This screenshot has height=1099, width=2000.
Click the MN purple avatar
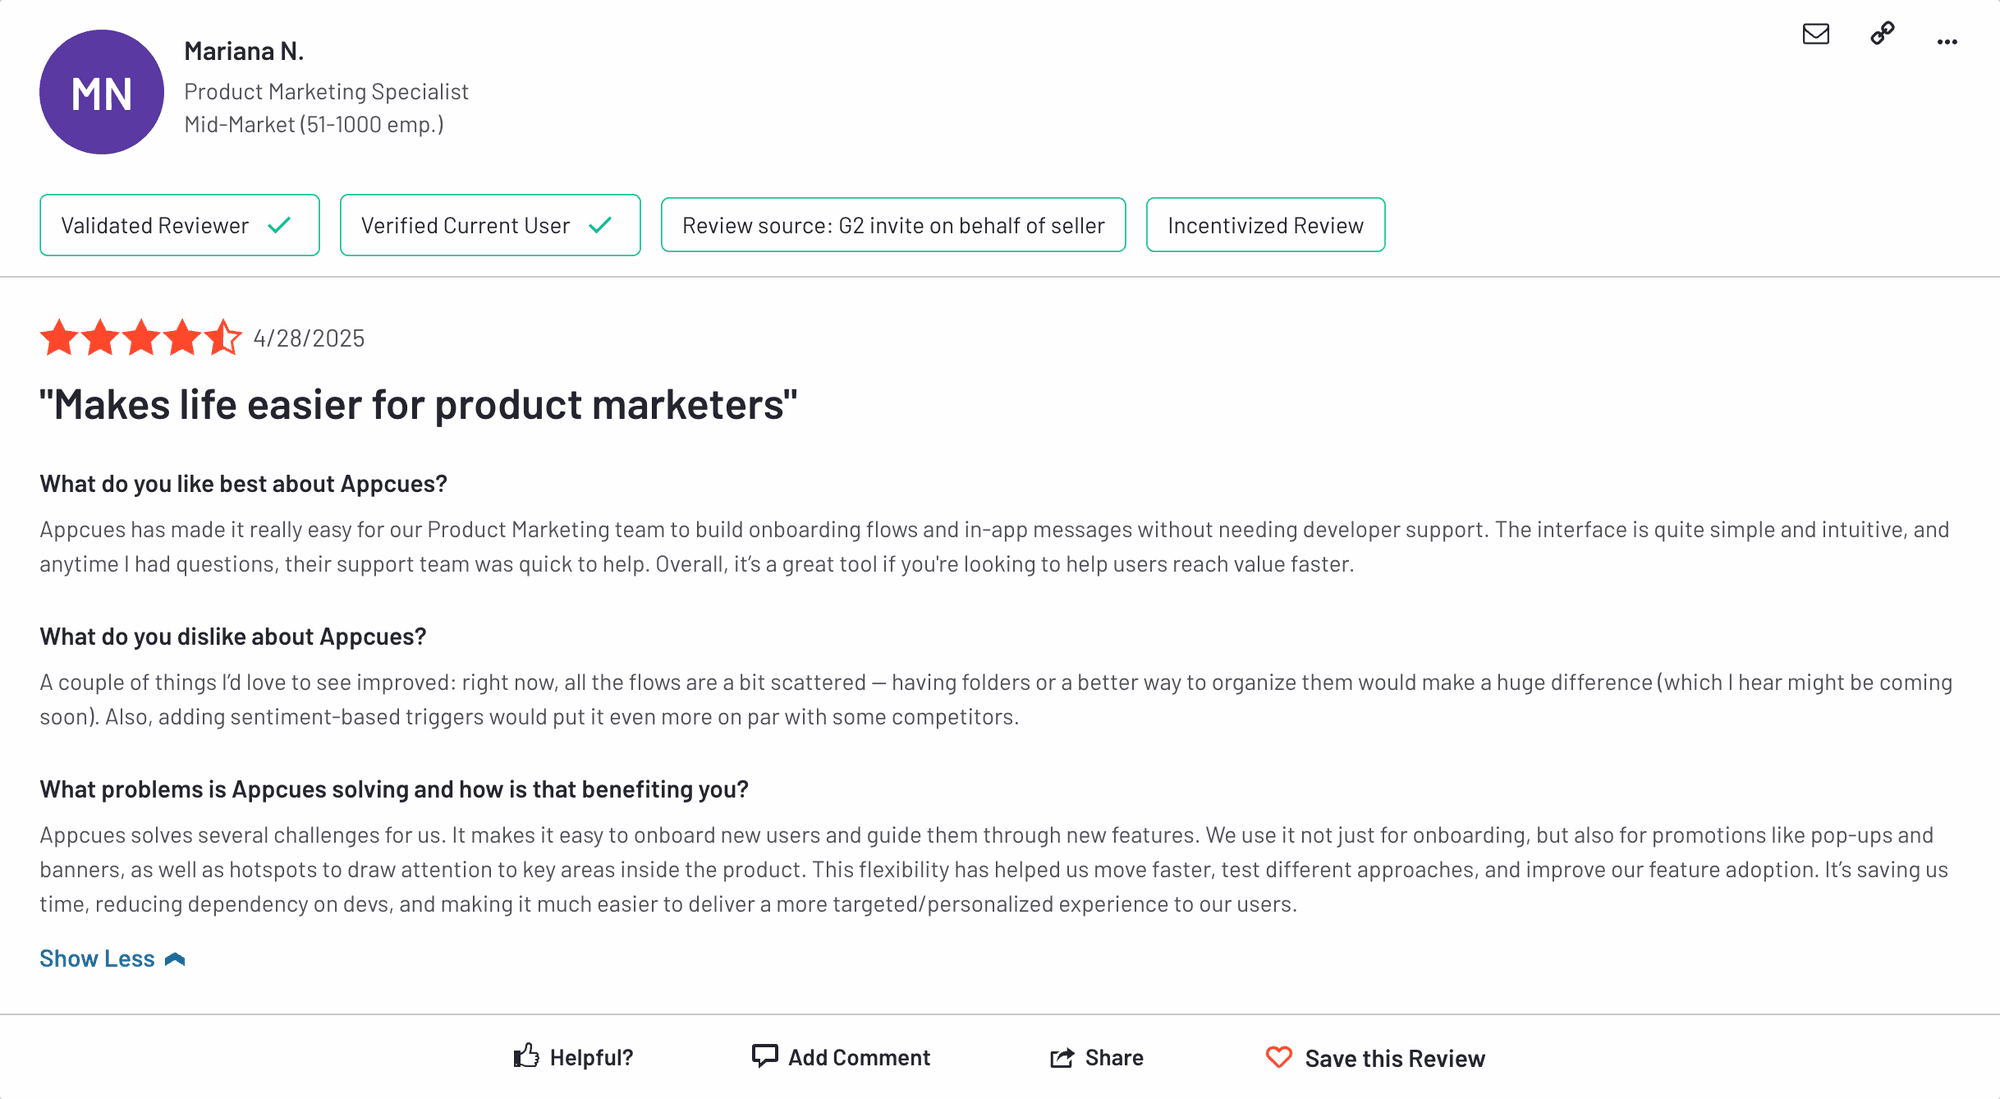click(102, 92)
